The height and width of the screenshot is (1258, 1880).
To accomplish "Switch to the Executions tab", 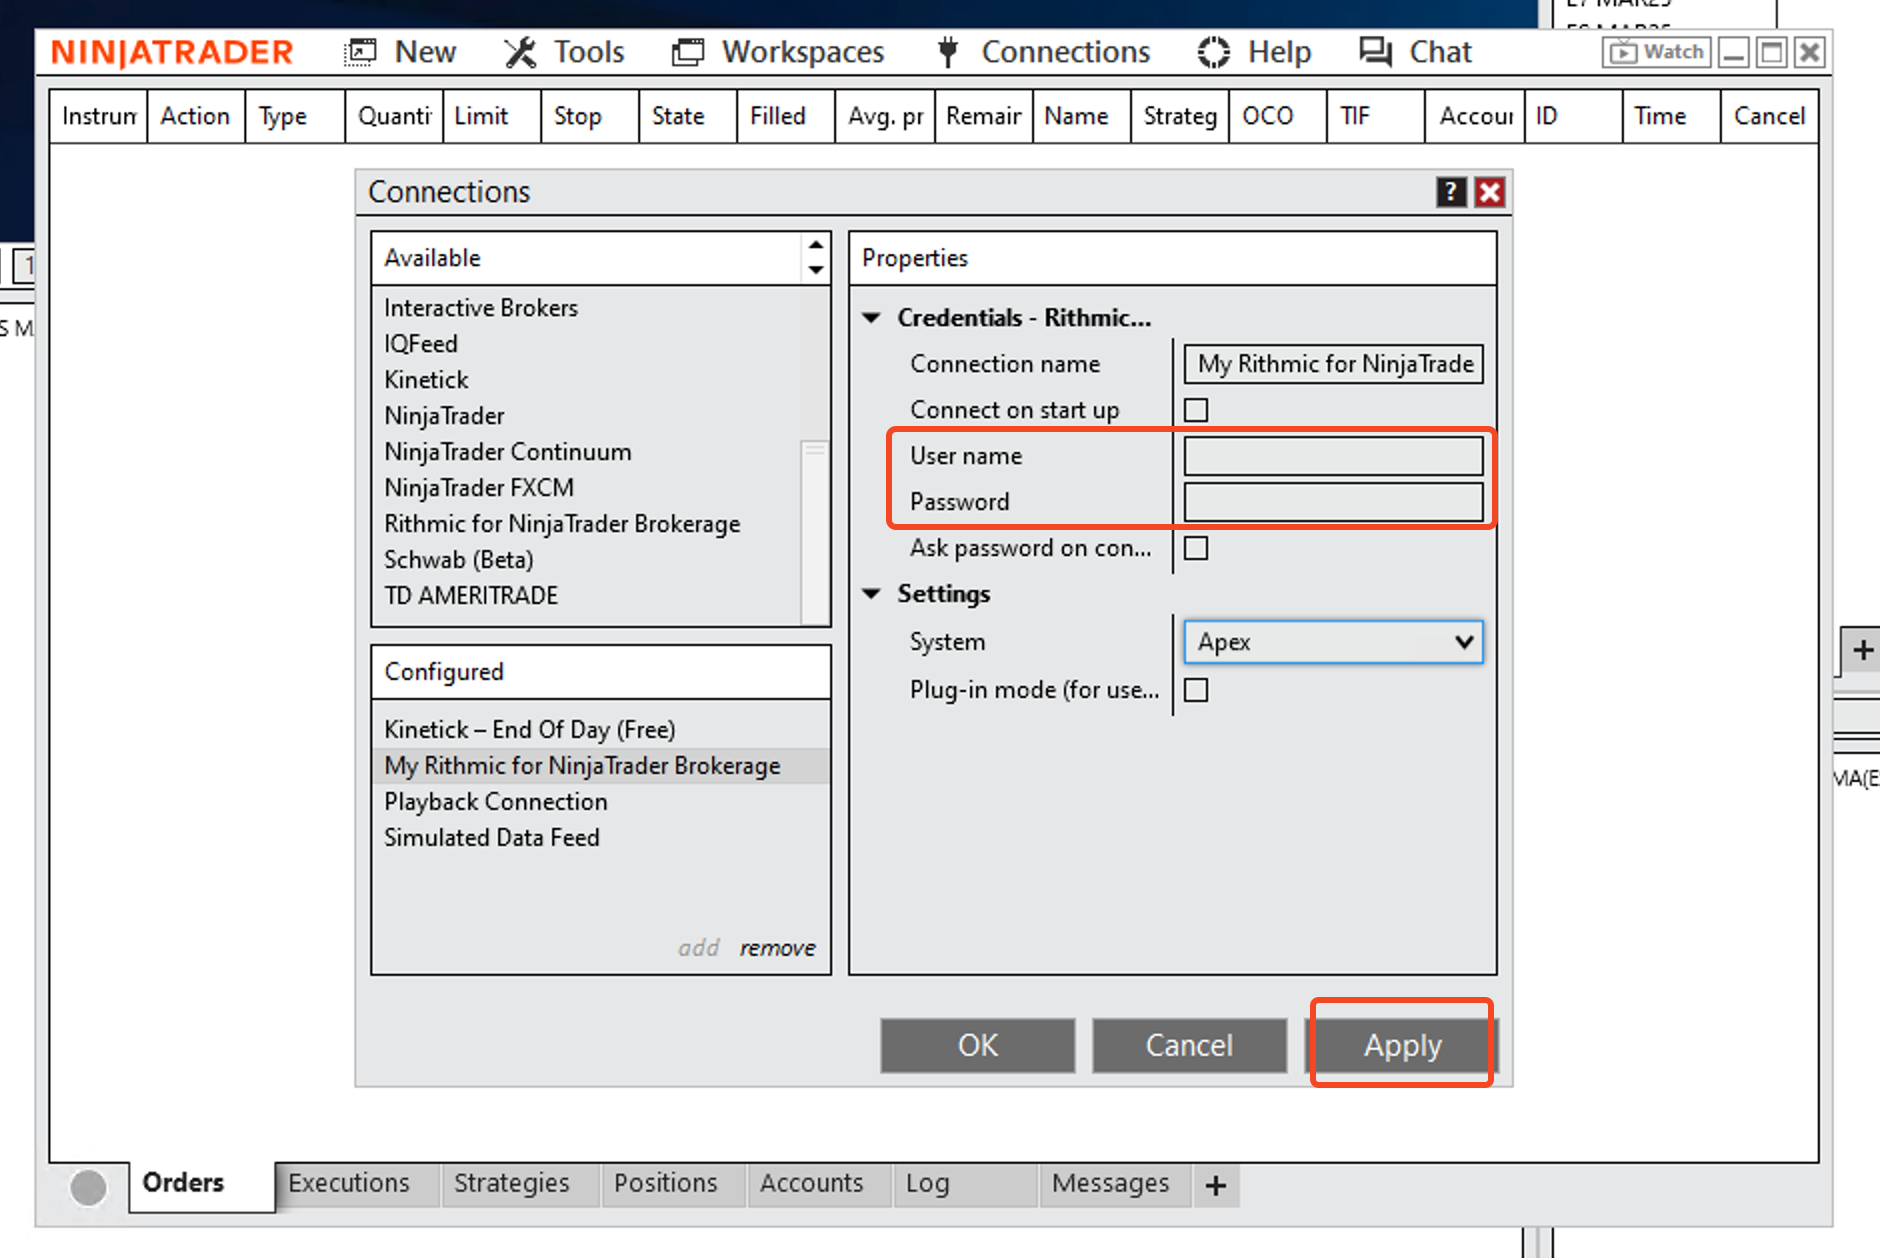I will tap(349, 1183).
